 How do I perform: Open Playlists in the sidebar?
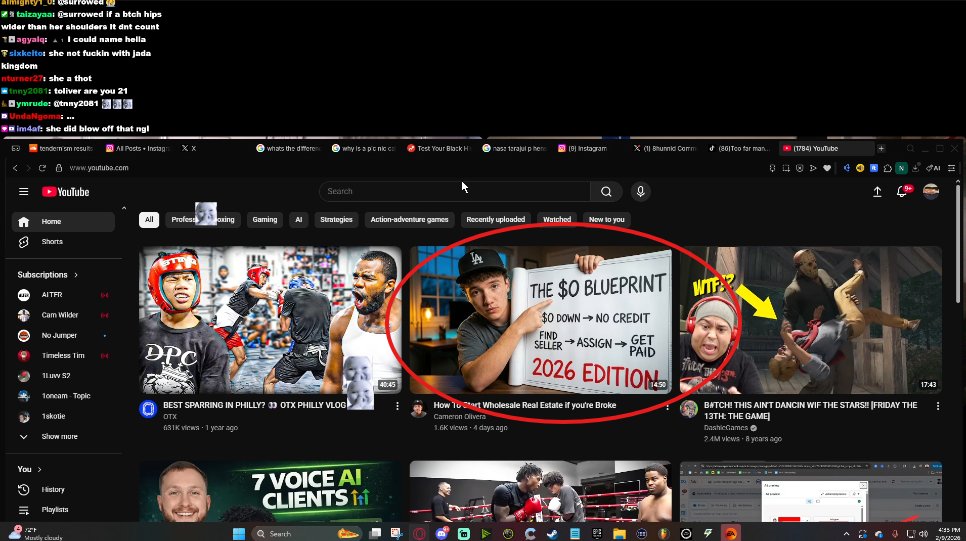[63, 510]
